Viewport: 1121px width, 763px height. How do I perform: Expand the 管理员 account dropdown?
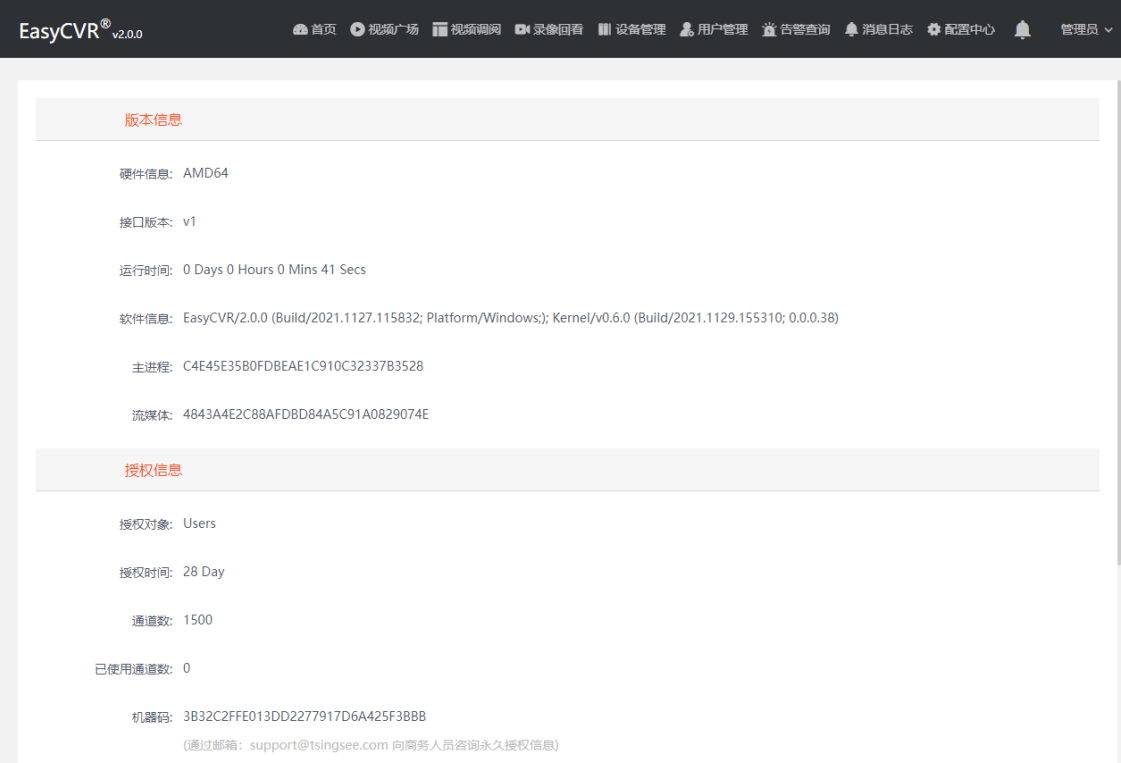click(x=1086, y=29)
